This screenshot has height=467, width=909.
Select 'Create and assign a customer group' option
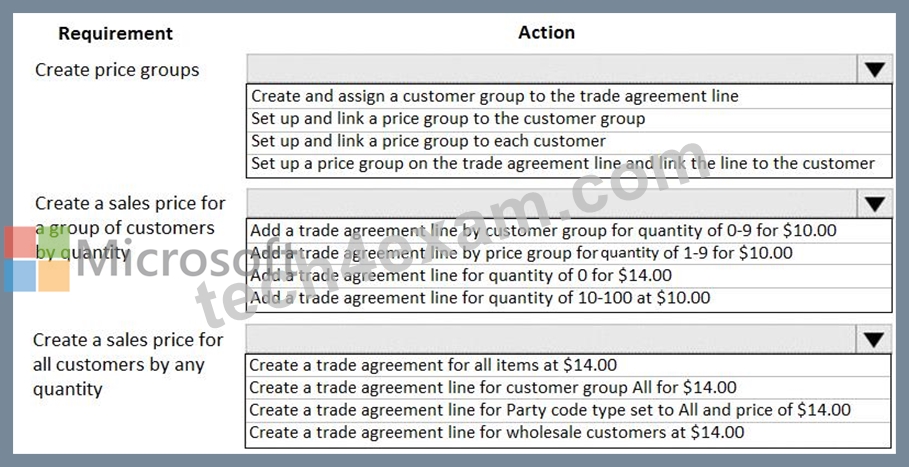click(569, 96)
